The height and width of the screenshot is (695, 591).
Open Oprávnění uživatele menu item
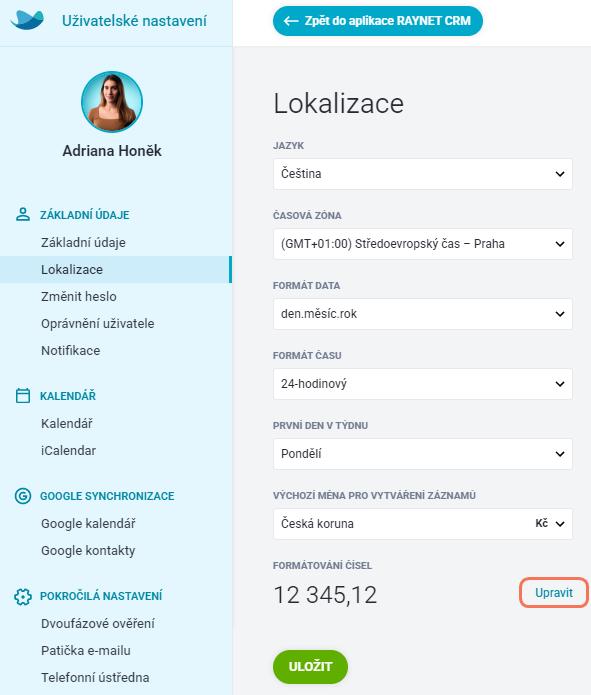tap(98, 324)
